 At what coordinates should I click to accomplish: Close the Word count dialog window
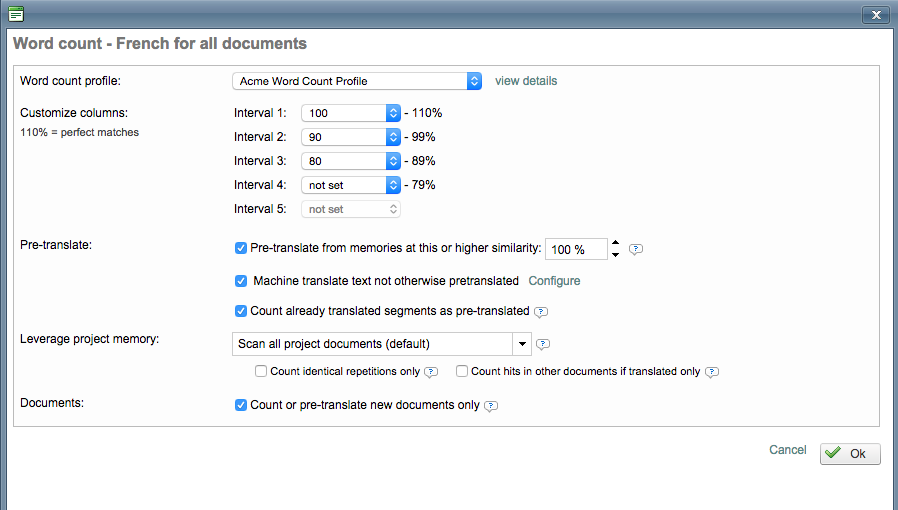tap(875, 14)
